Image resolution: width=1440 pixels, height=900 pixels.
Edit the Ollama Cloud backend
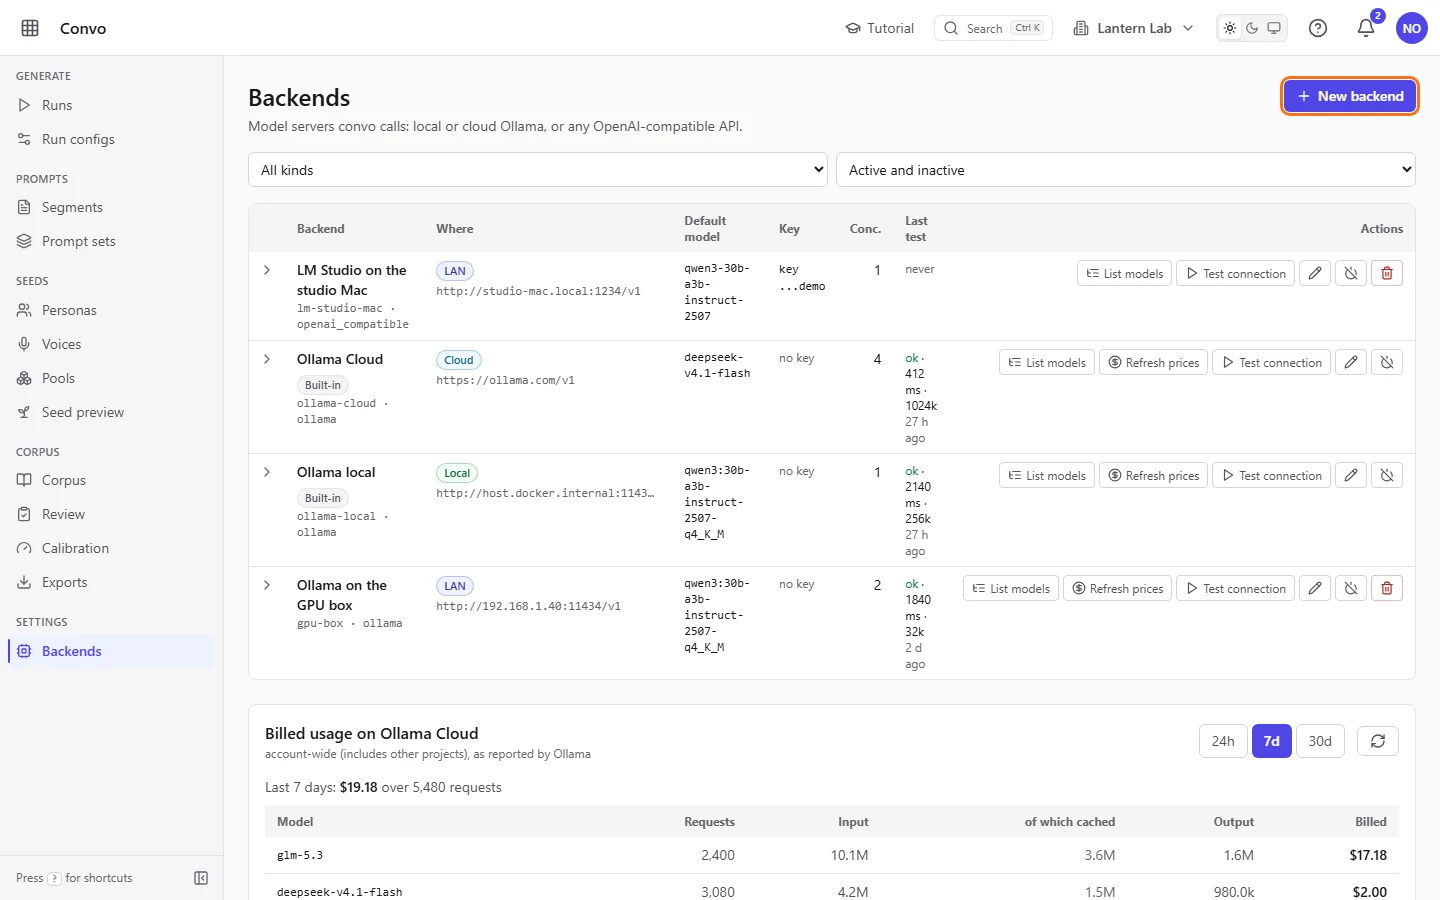pos(1351,362)
